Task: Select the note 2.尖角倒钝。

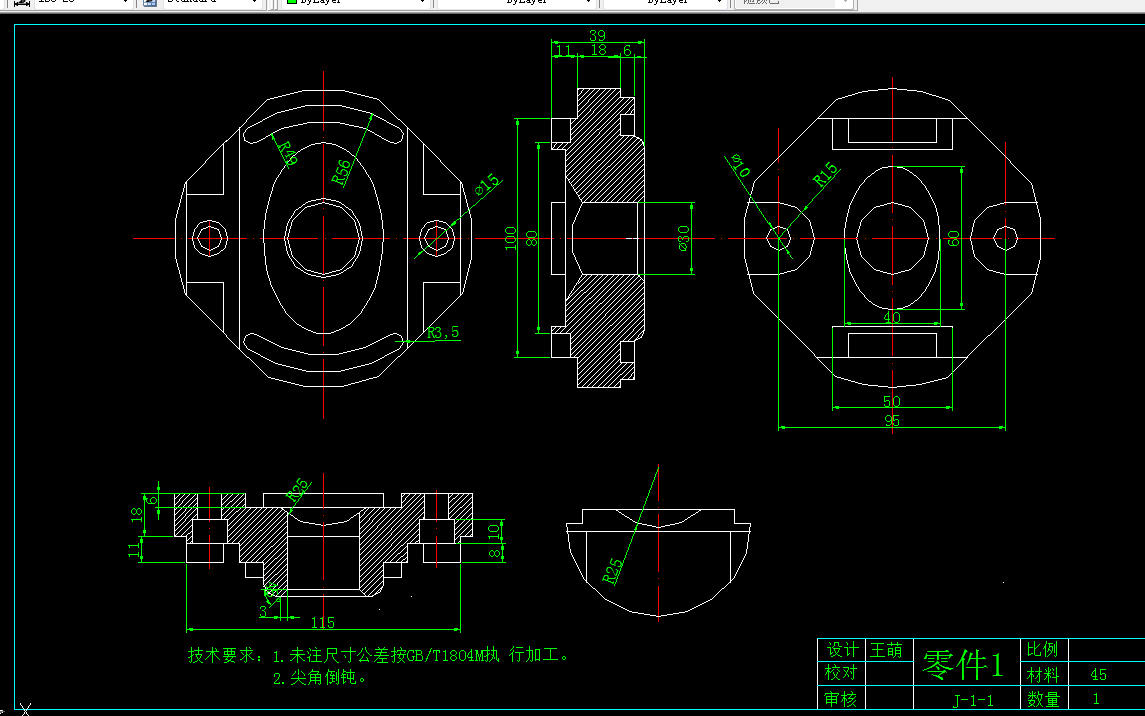Action: [x=320, y=678]
